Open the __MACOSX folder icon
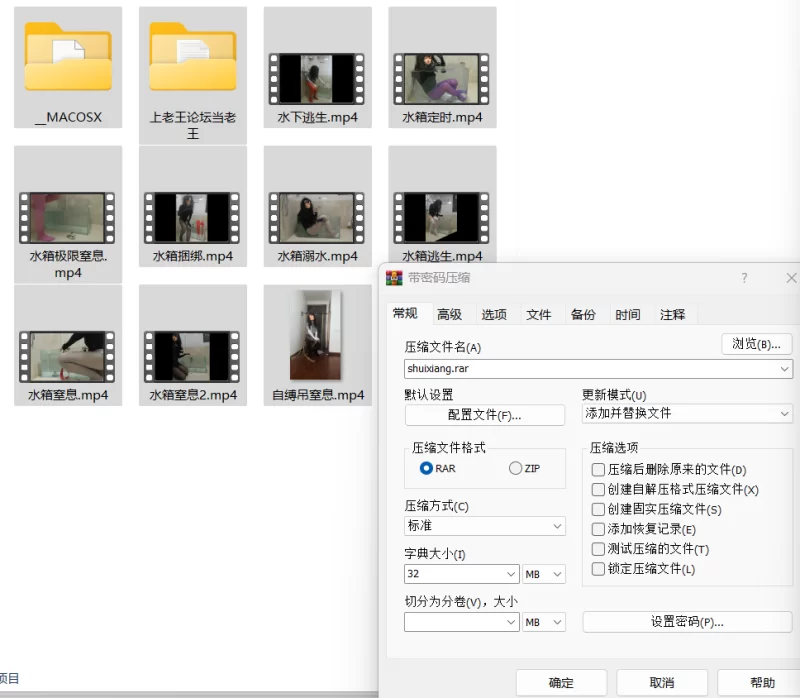This screenshot has width=800, height=698. (68, 57)
